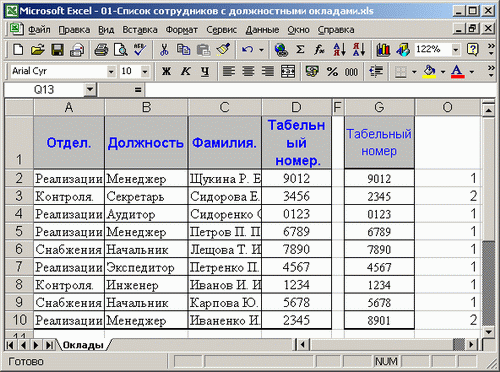
Task: Sort descending Я-А icon
Action: (359, 50)
